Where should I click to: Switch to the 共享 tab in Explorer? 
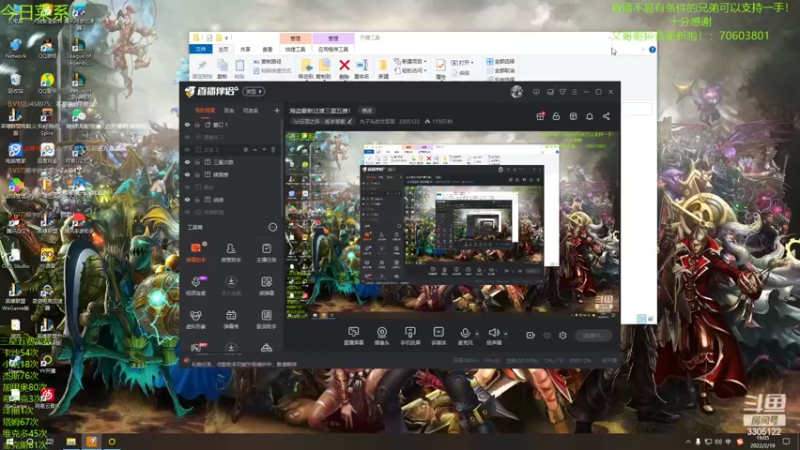pos(245,49)
